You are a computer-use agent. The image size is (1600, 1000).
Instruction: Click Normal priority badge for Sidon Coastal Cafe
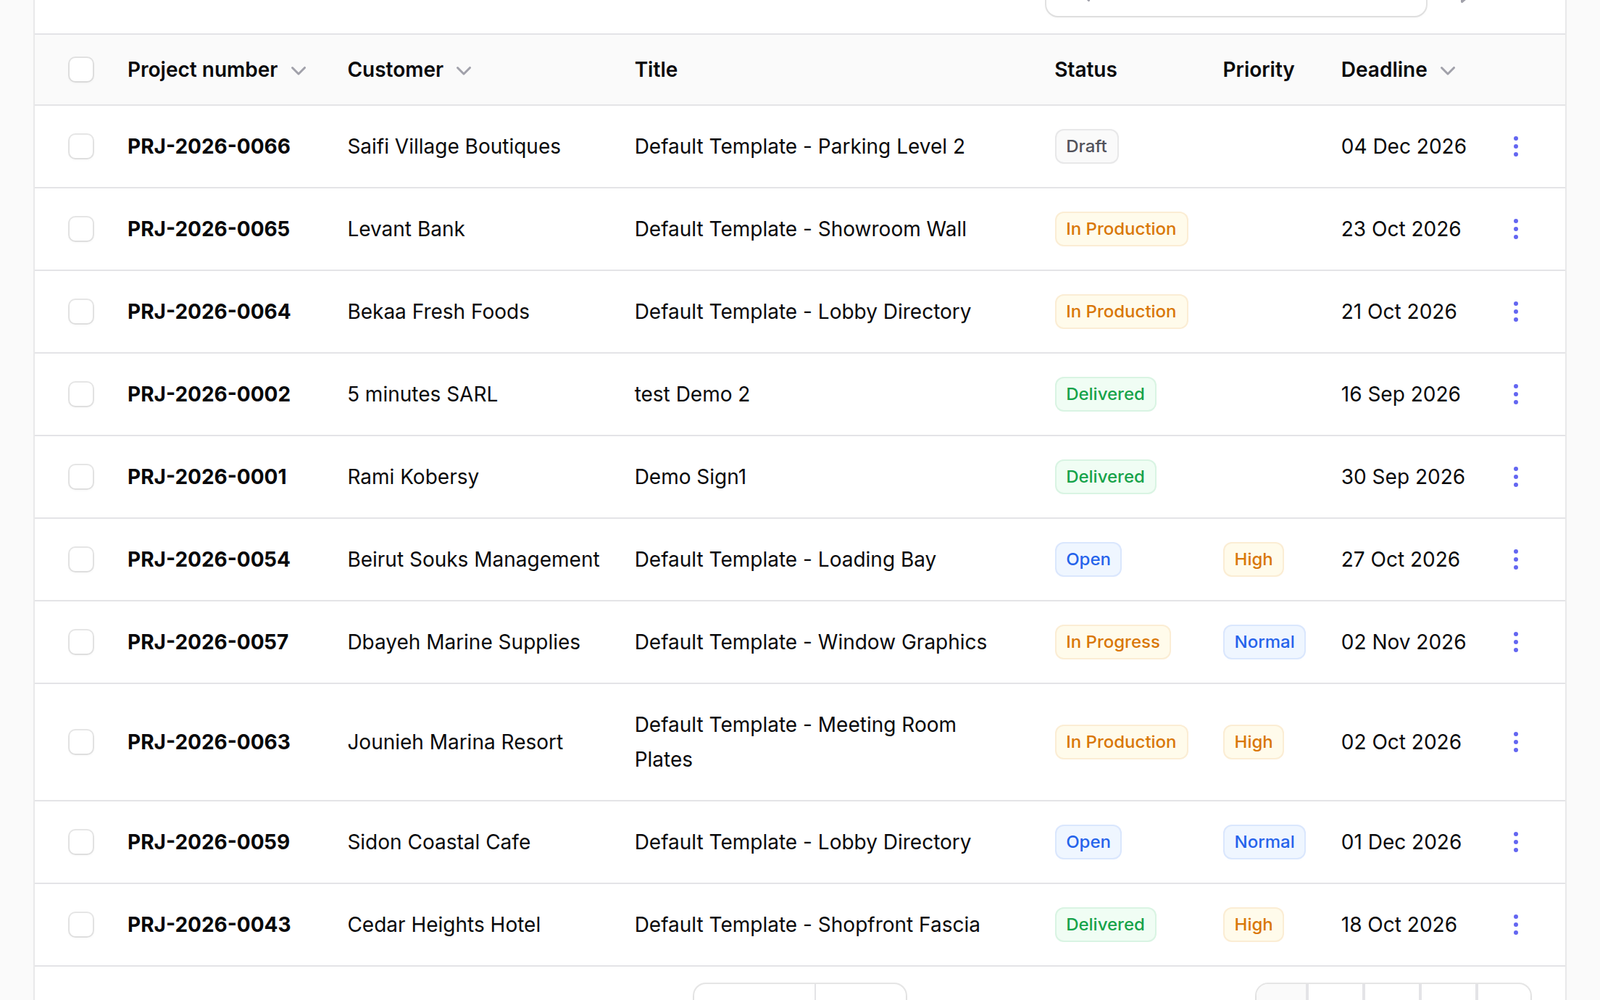click(x=1264, y=842)
